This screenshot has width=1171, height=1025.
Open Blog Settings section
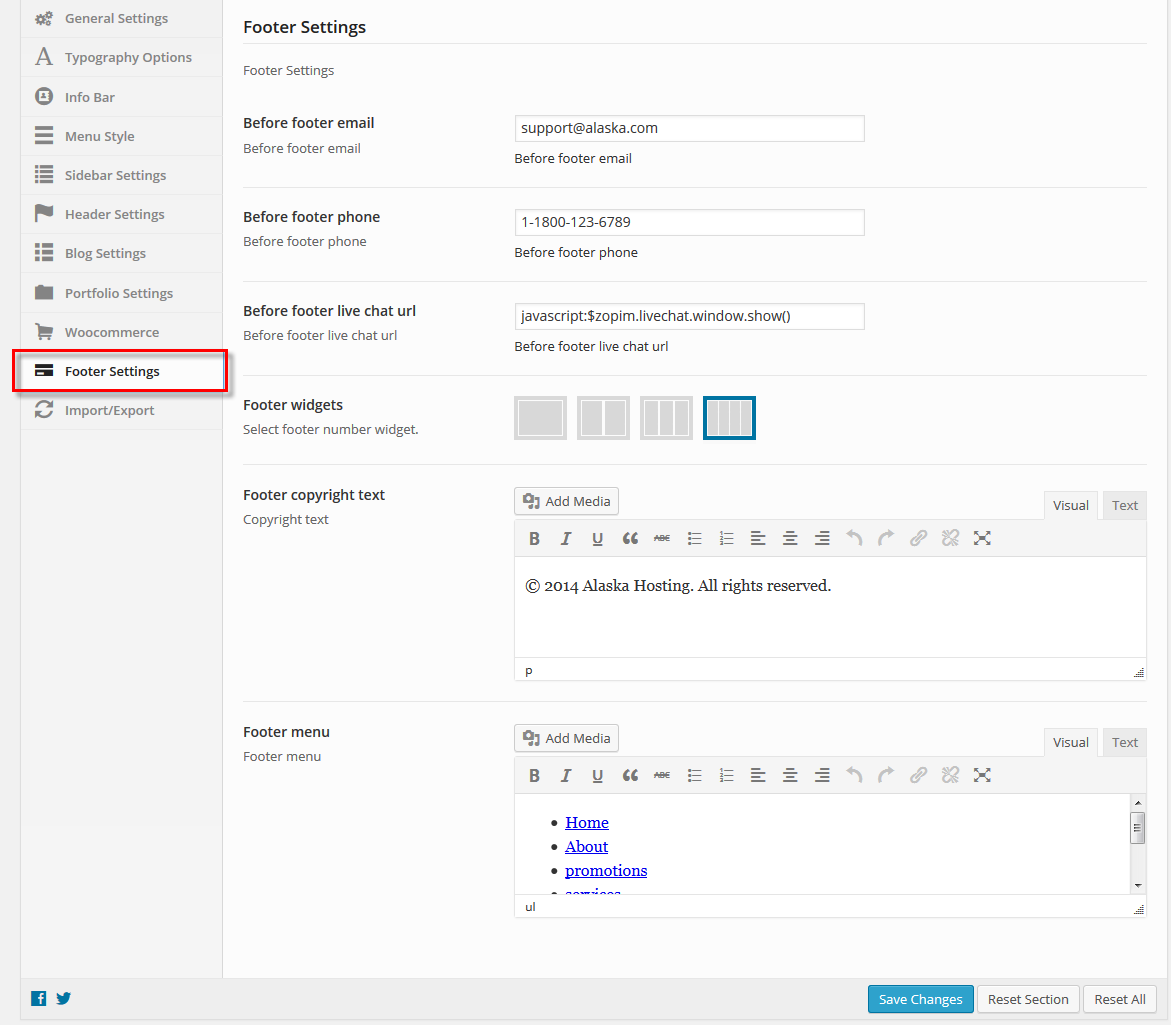coord(121,253)
